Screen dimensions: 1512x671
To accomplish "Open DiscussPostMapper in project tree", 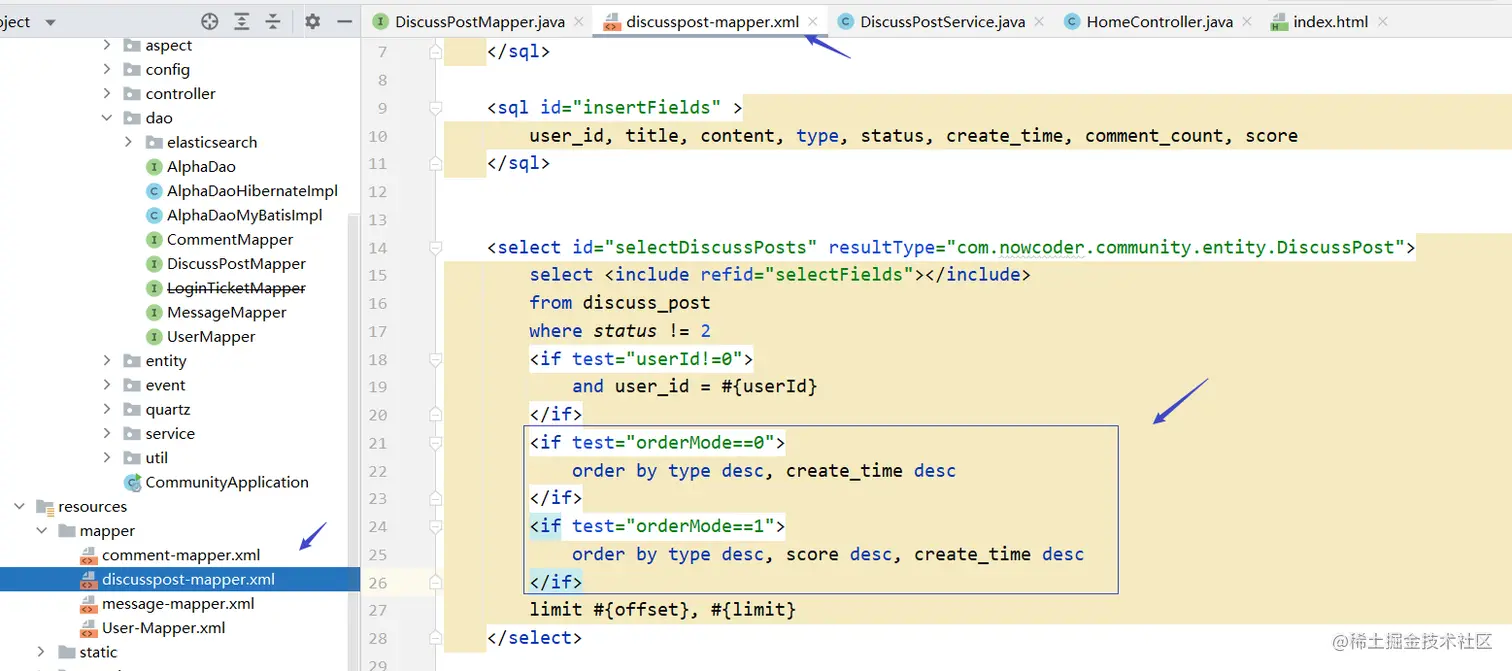I will (x=236, y=263).
